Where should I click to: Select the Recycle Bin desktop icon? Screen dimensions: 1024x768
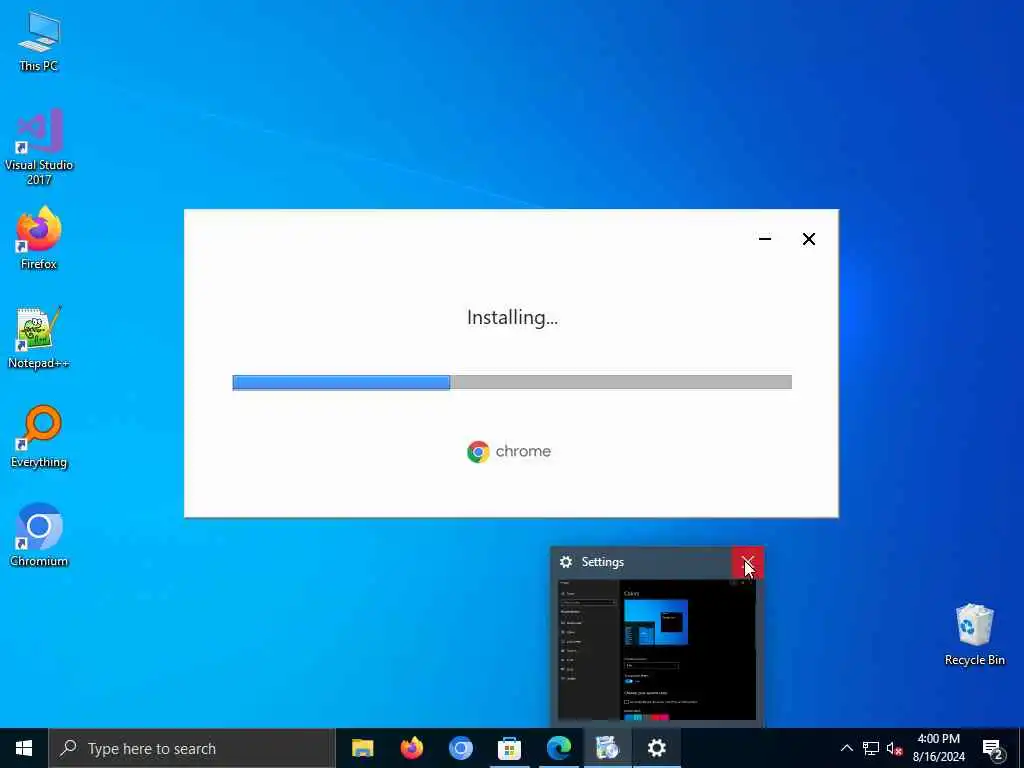(974, 635)
